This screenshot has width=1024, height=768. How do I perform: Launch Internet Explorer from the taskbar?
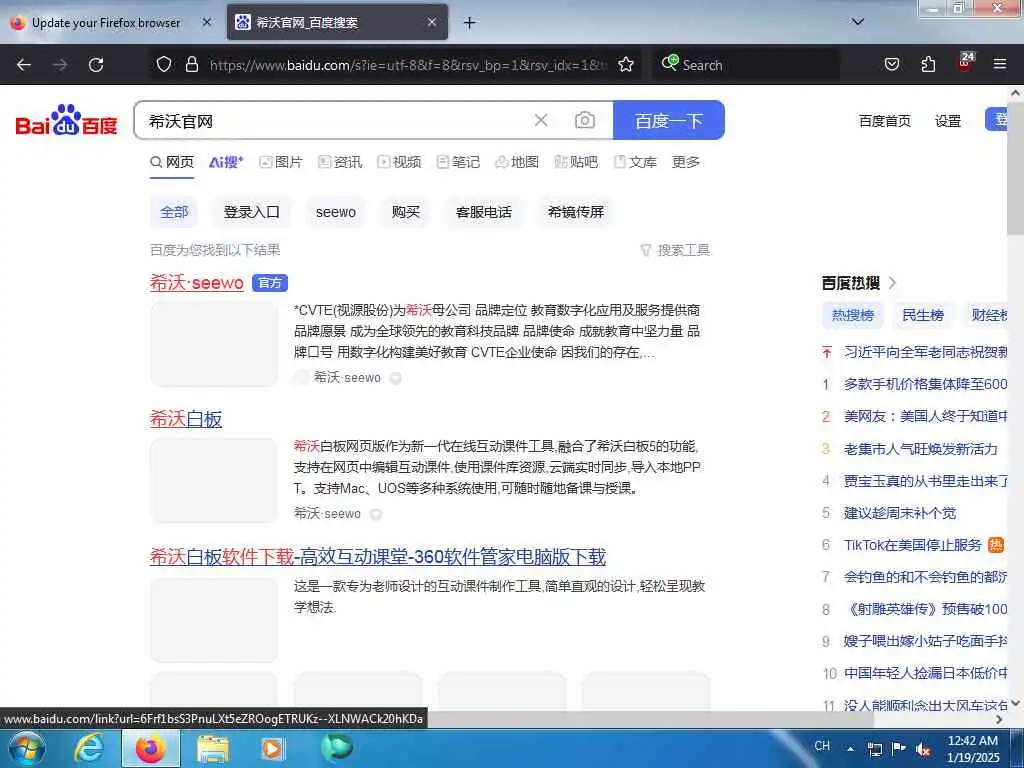(x=89, y=748)
